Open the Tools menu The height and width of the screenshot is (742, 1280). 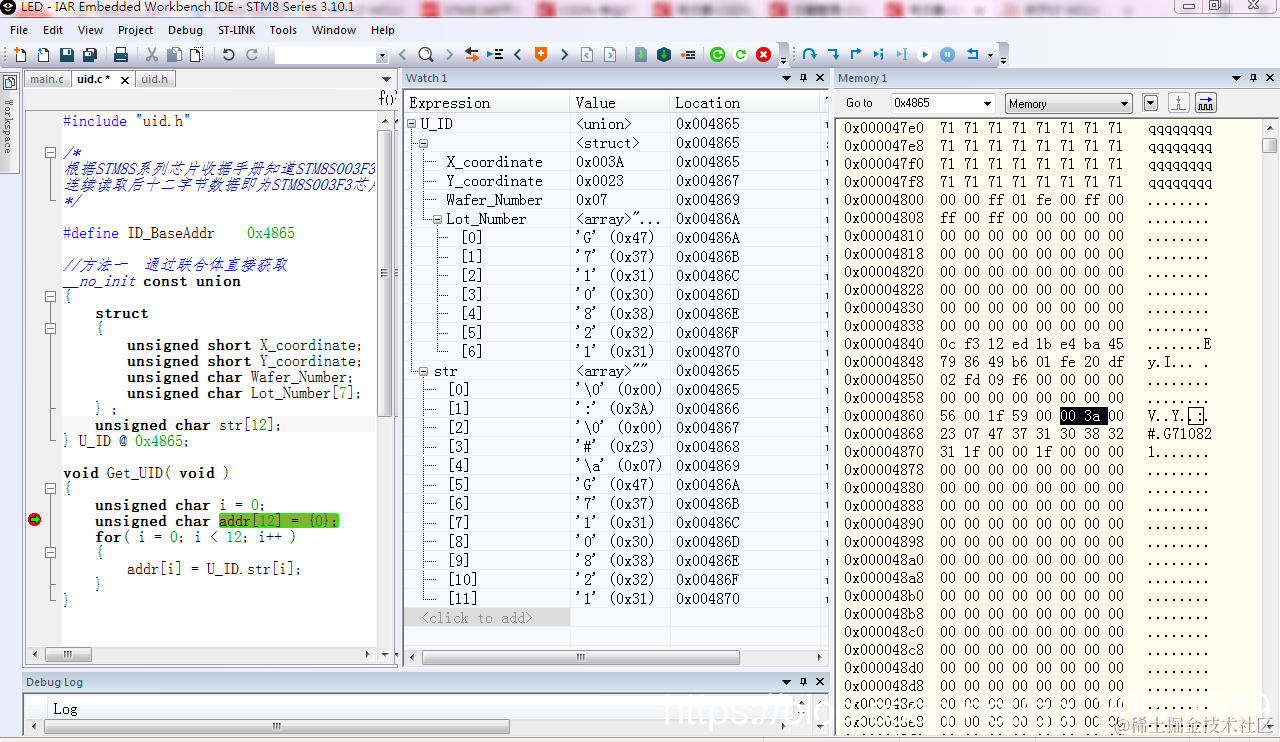(x=283, y=30)
